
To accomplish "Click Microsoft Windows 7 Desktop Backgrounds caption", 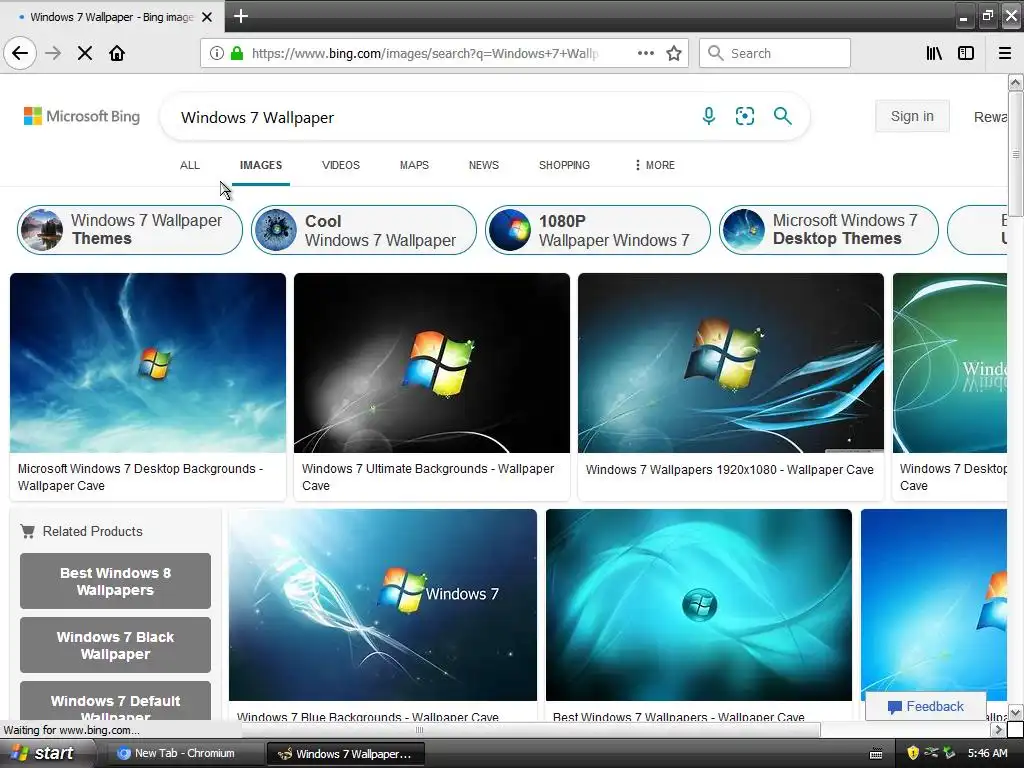I will [140, 477].
